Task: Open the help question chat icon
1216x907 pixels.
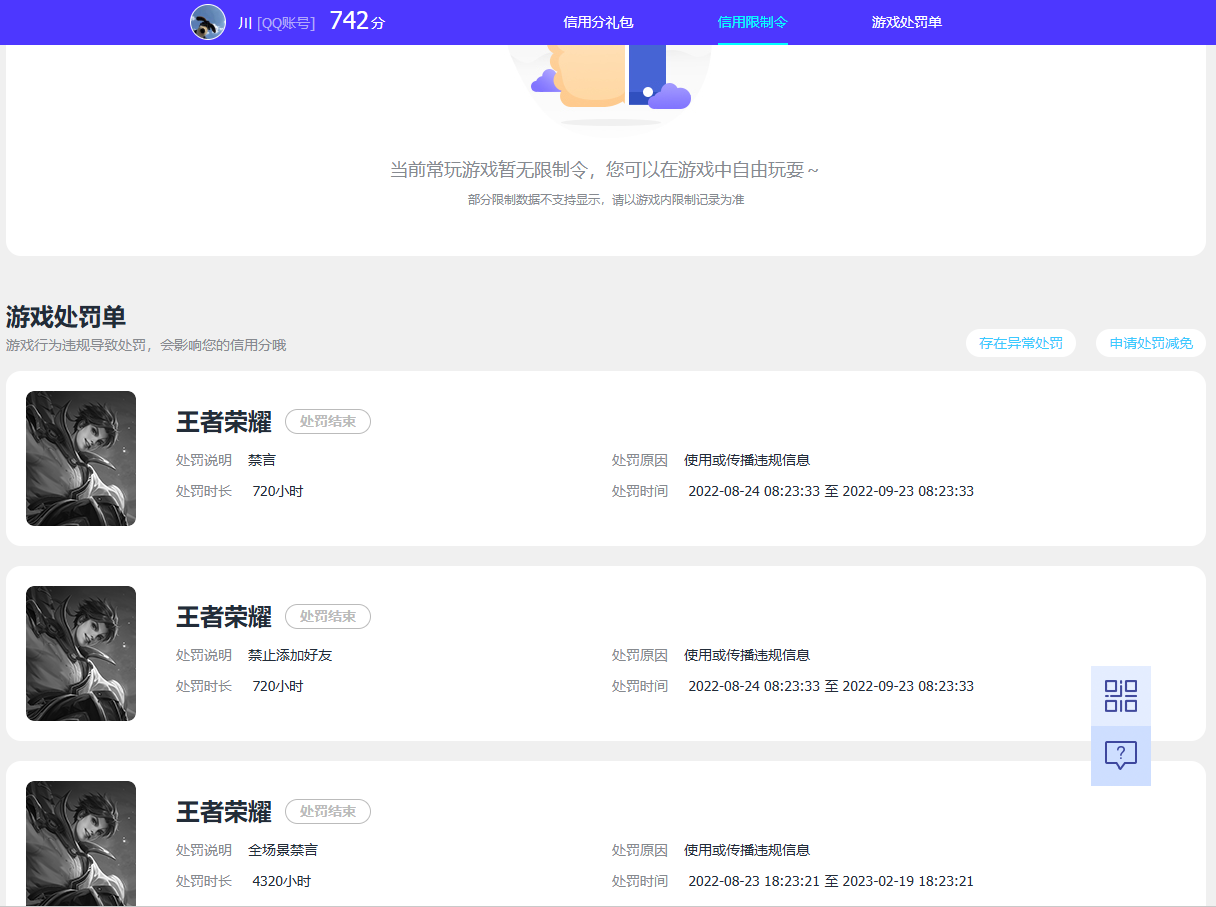Action: pos(1121,756)
